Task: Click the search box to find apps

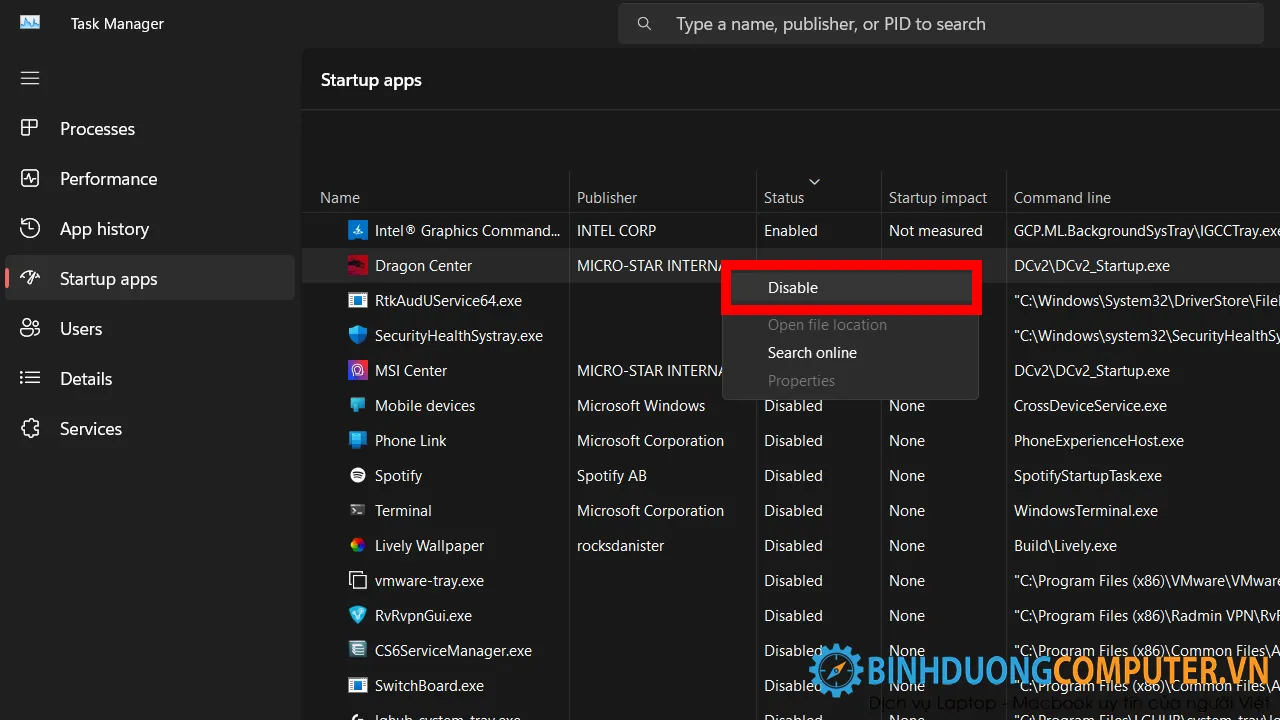Action: pos(940,23)
